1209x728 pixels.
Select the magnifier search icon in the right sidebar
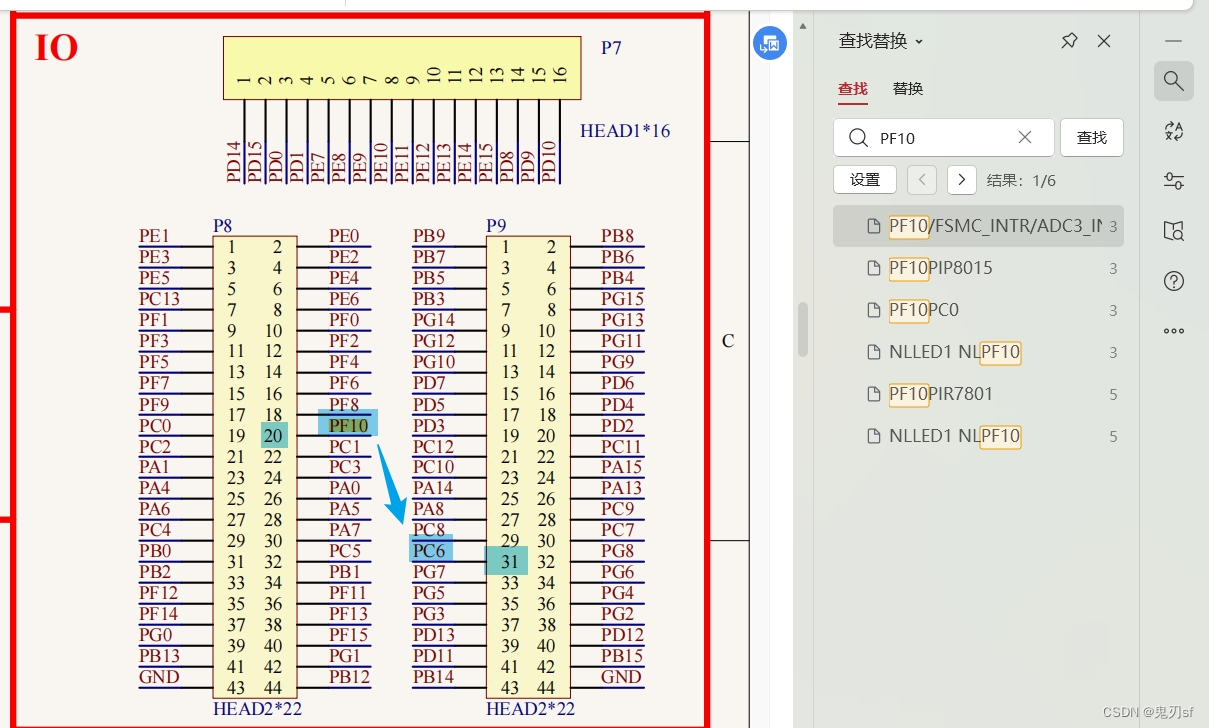coord(1174,81)
